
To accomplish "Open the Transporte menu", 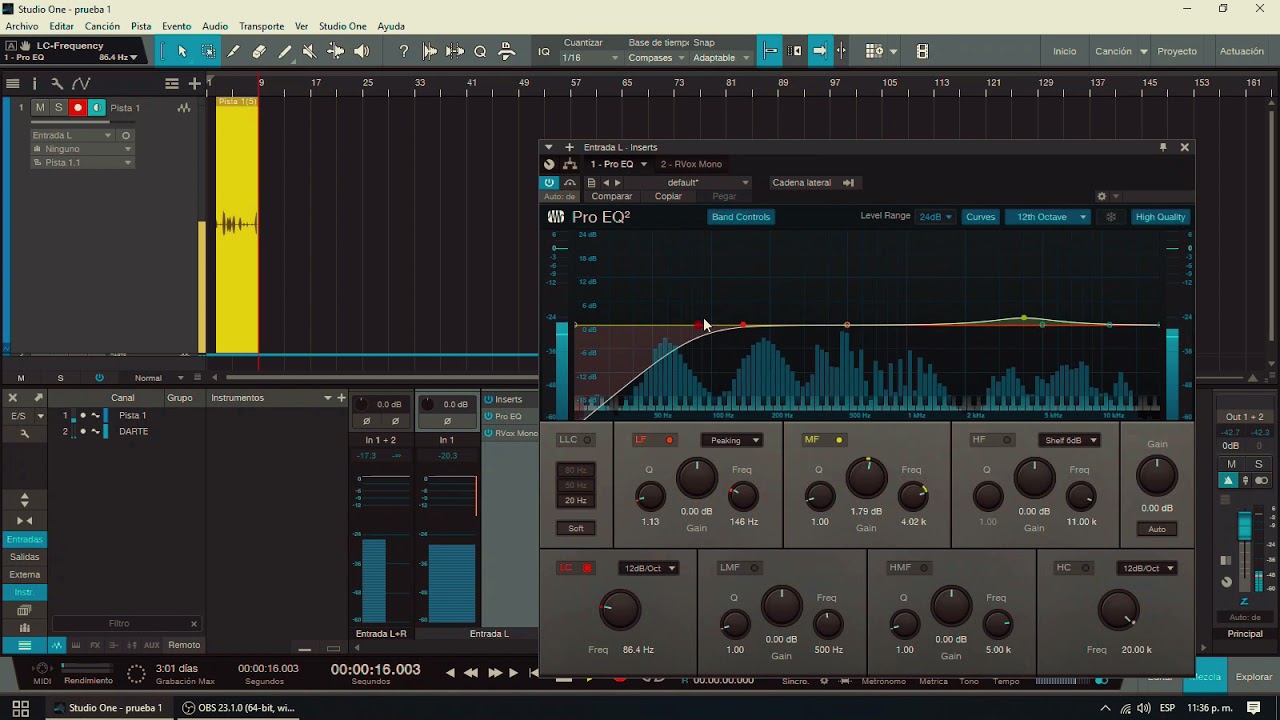I will [x=261, y=26].
